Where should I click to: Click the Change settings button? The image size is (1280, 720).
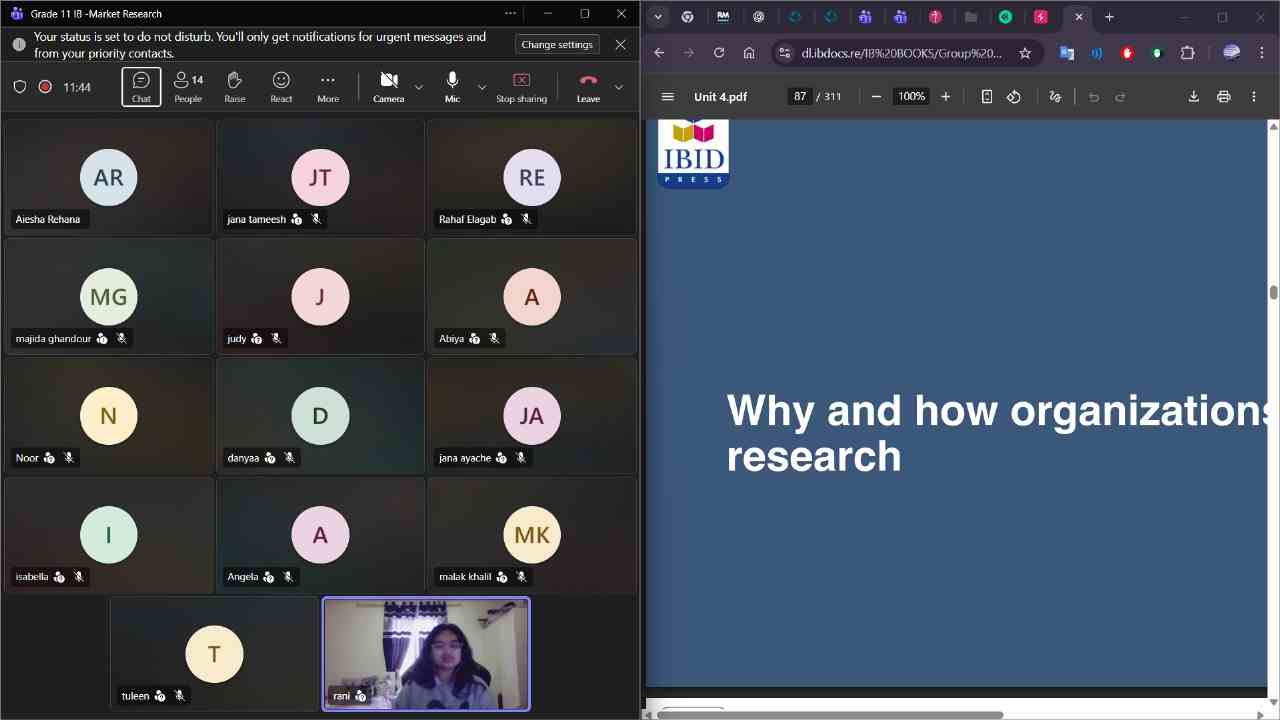[x=557, y=45]
